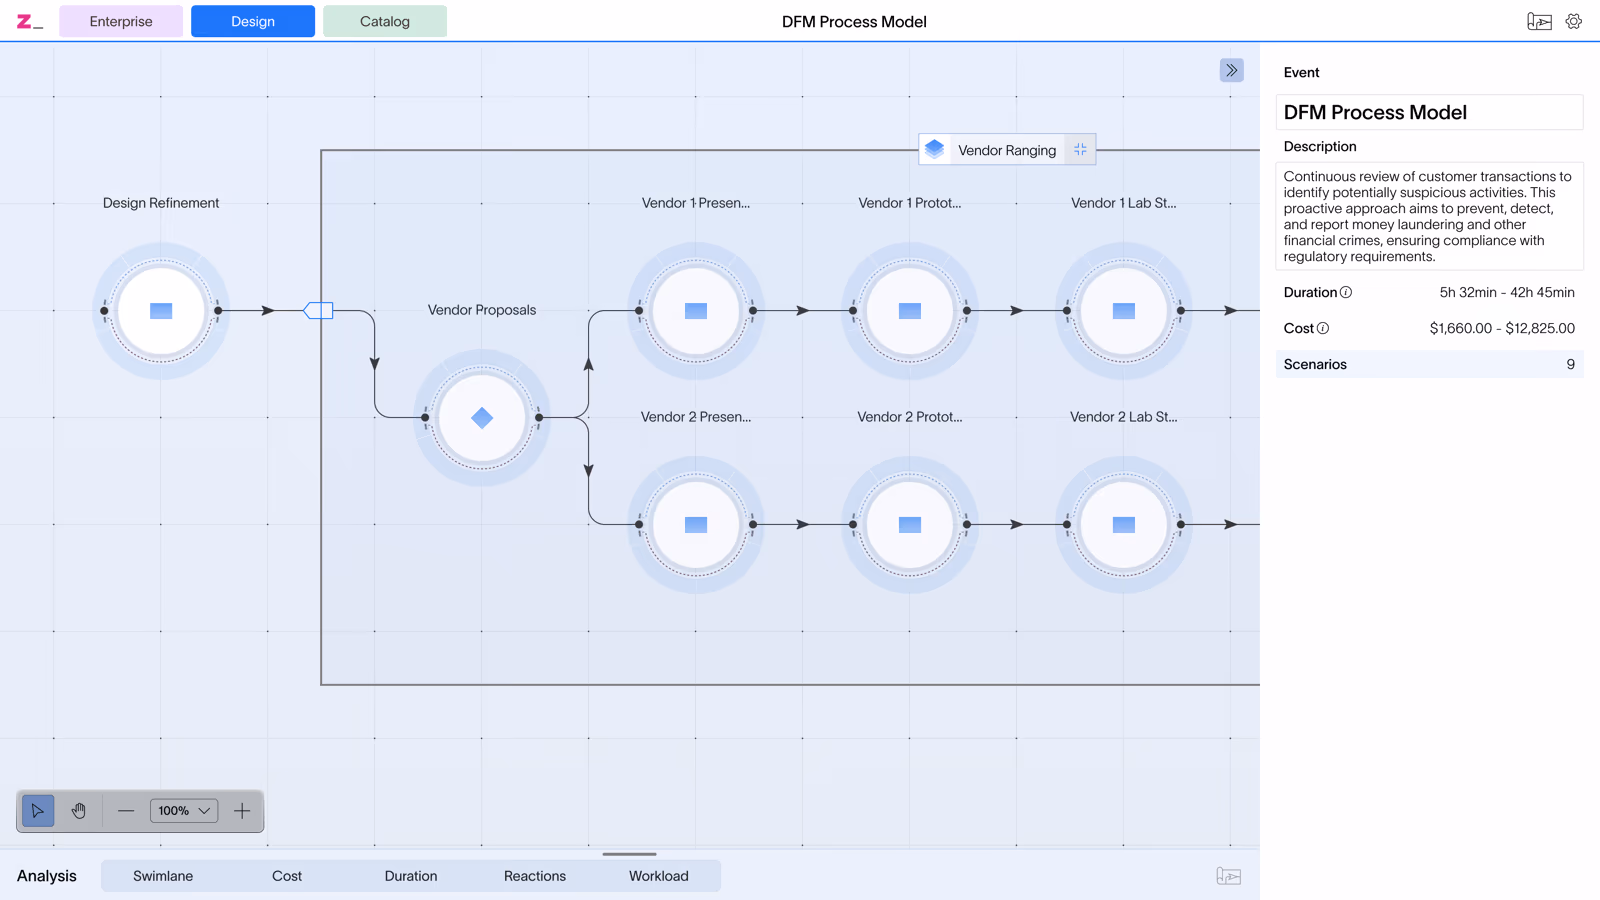Show Duration info tooltip icon

[1346, 292]
